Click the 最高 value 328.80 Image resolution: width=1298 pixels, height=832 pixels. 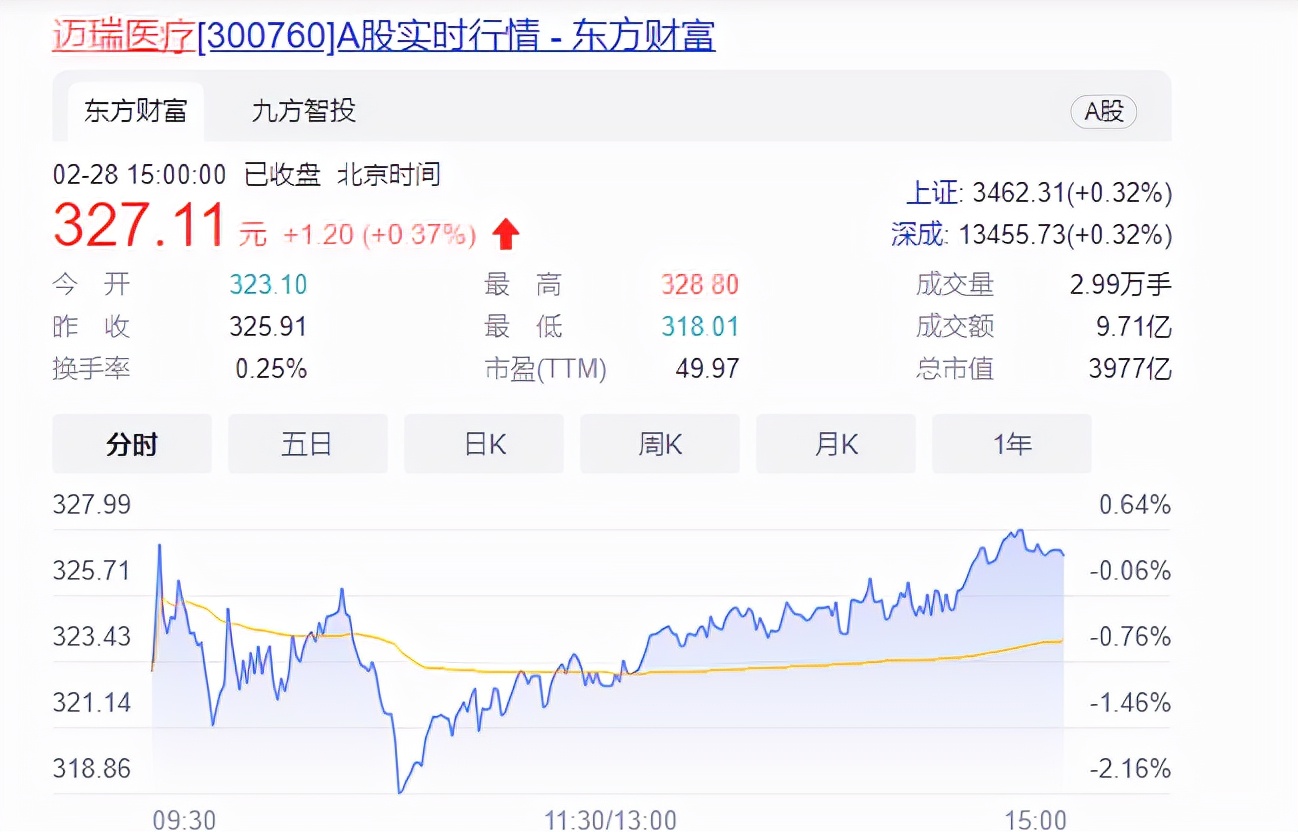click(x=700, y=285)
